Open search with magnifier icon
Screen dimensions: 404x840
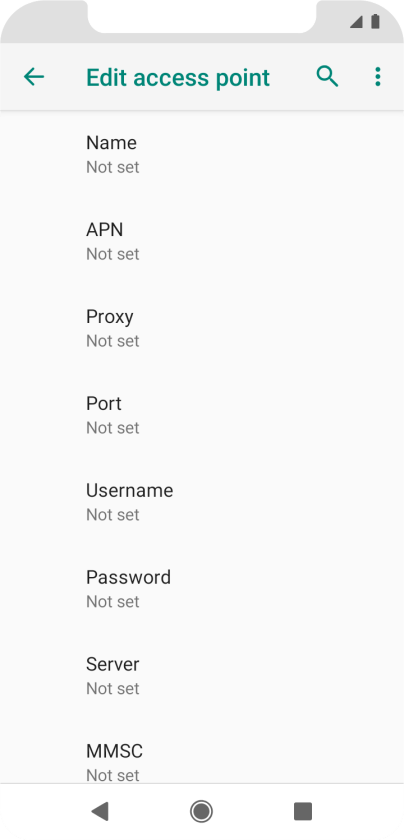327,77
